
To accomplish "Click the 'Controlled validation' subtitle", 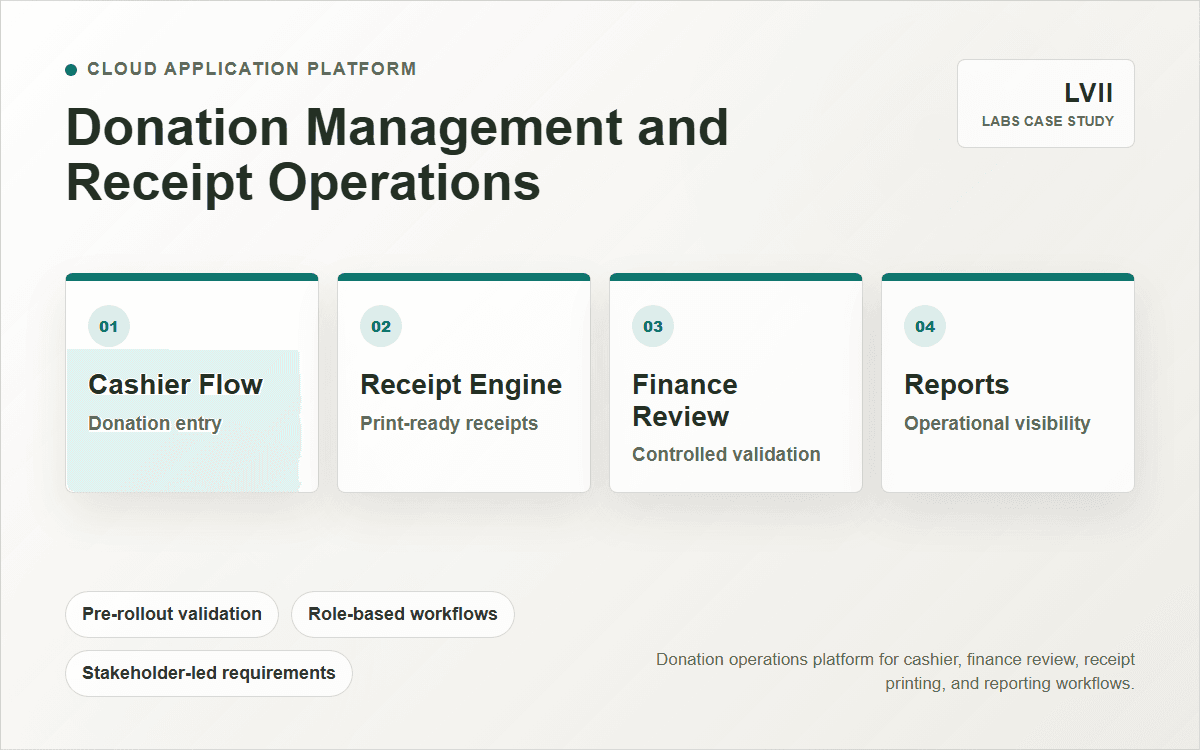I will [726, 454].
